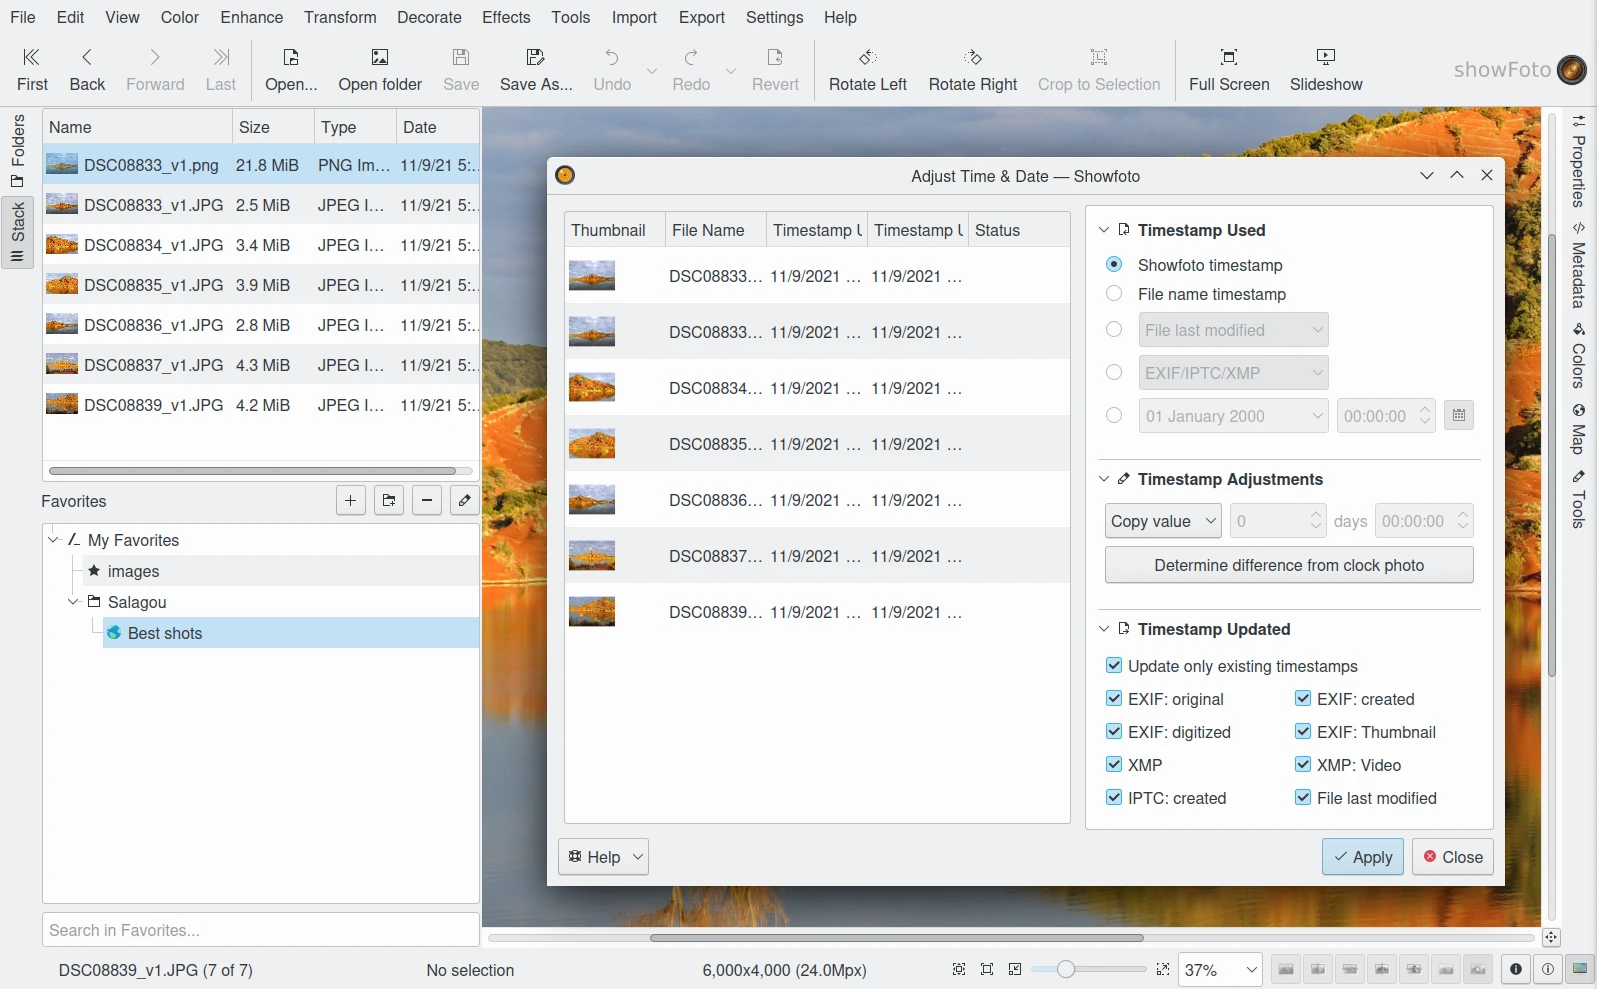Click the Apply button
Viewport: 1597px width, 989px height.
pyautogui.click(x=1362, y=857)
